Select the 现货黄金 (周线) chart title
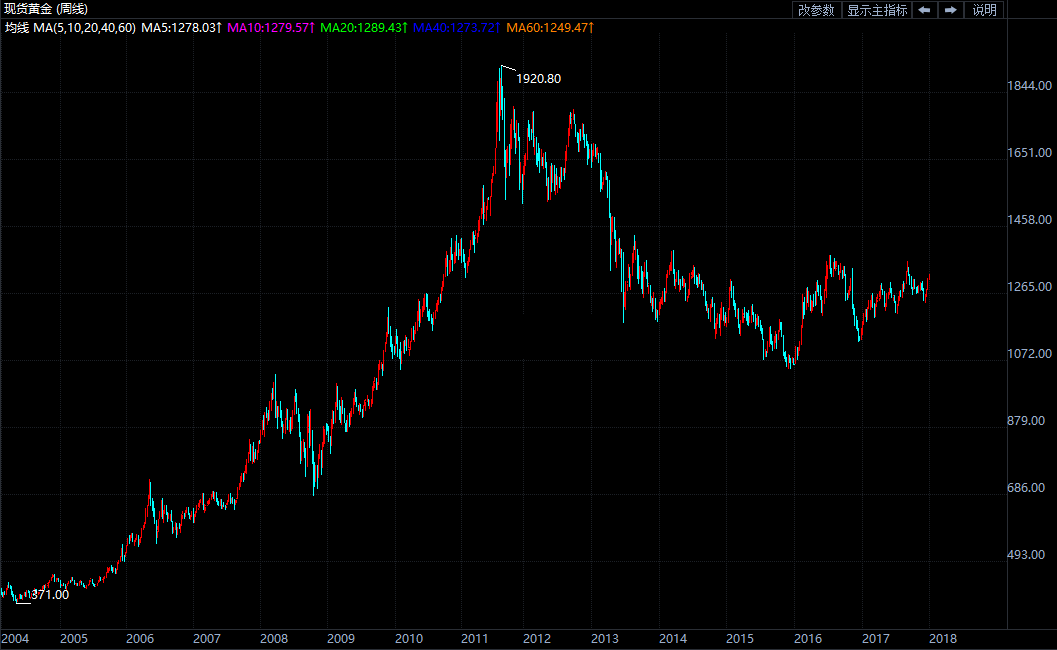The image size is (1057, 650). [x=46, y=9]
